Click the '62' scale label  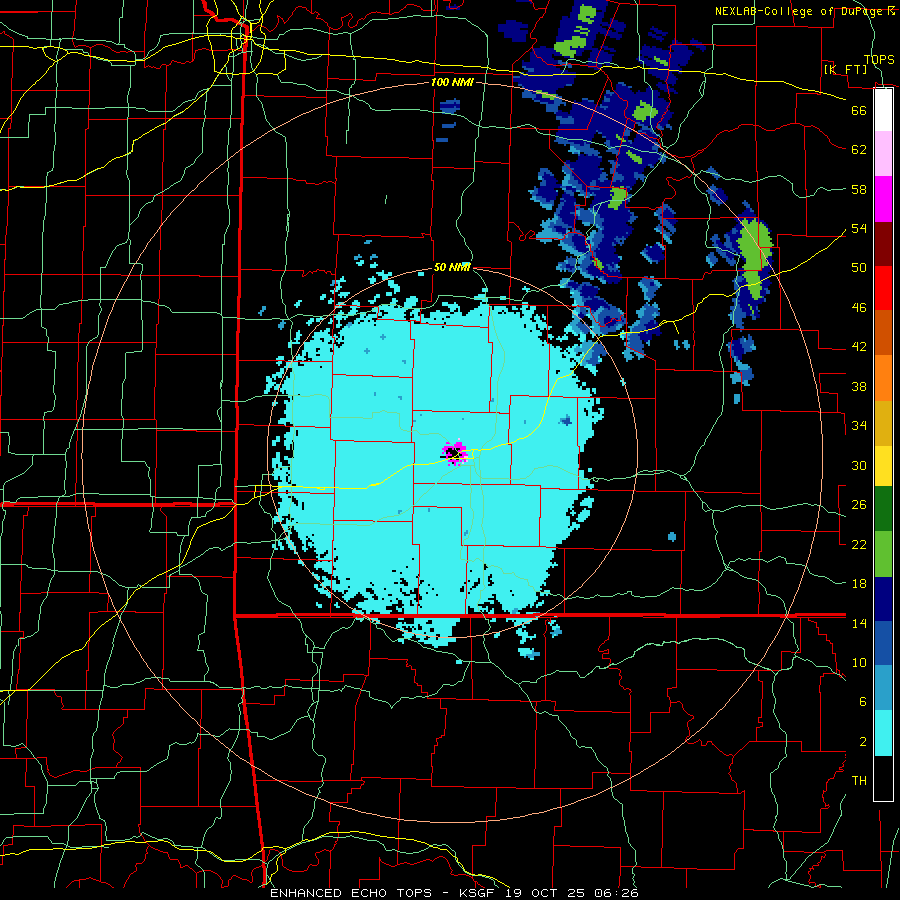pos(859,150)
